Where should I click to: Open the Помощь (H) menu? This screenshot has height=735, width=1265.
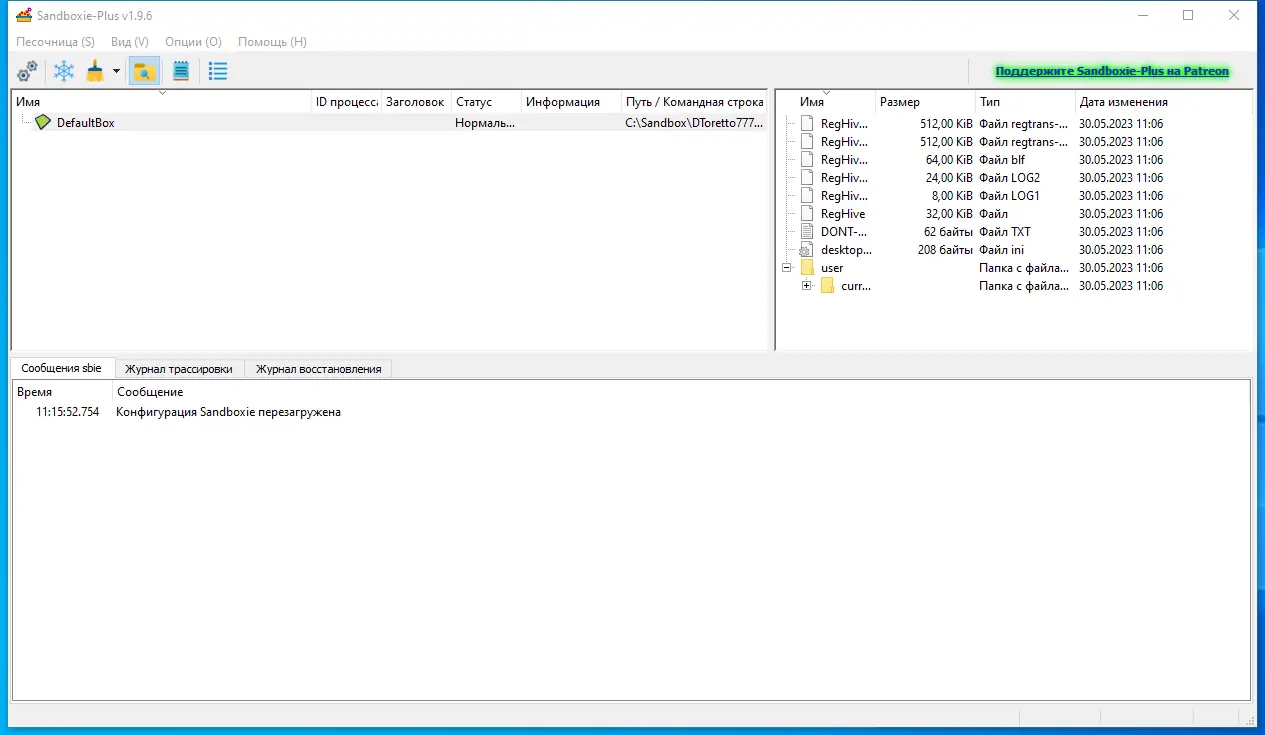(272, 42)
